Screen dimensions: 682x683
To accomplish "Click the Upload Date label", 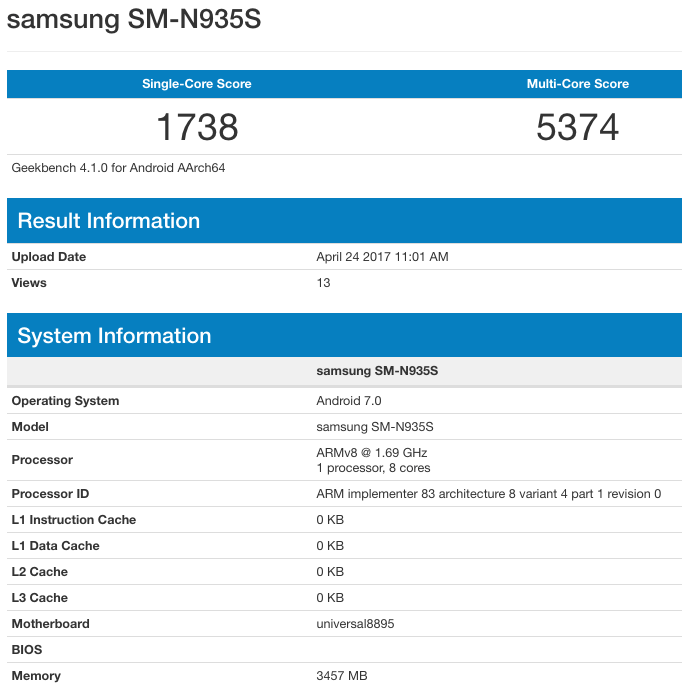I will click(49, 257).
